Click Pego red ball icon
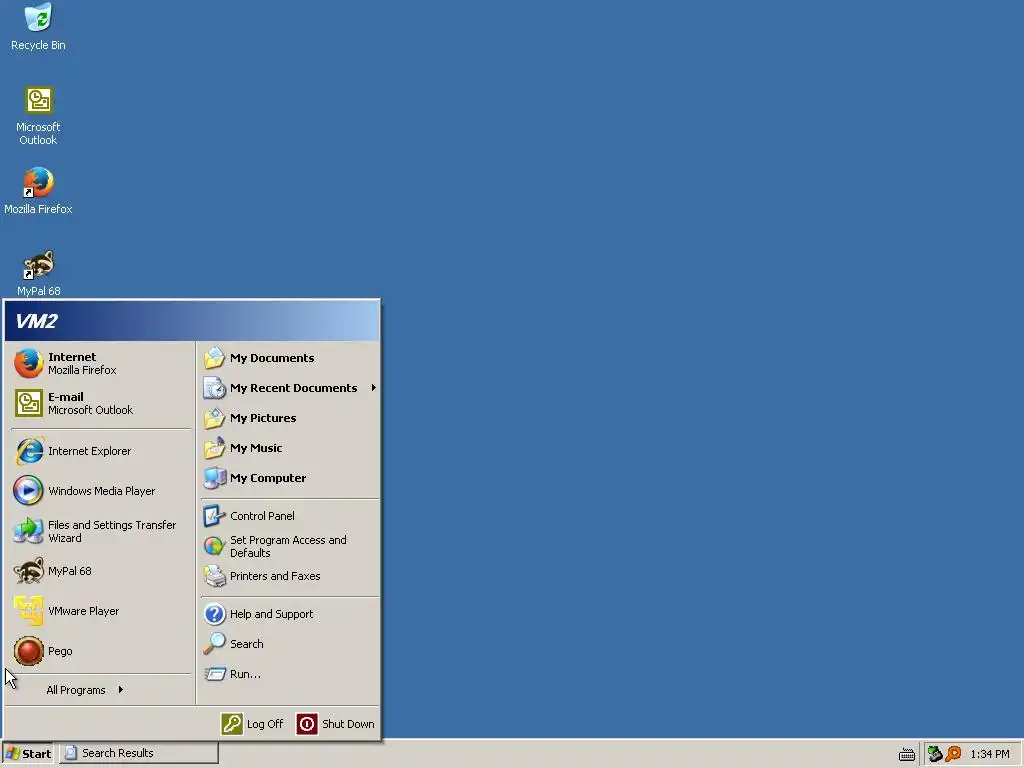Image resolution: width=1024 pixels, height=768 pixels. 29,651
